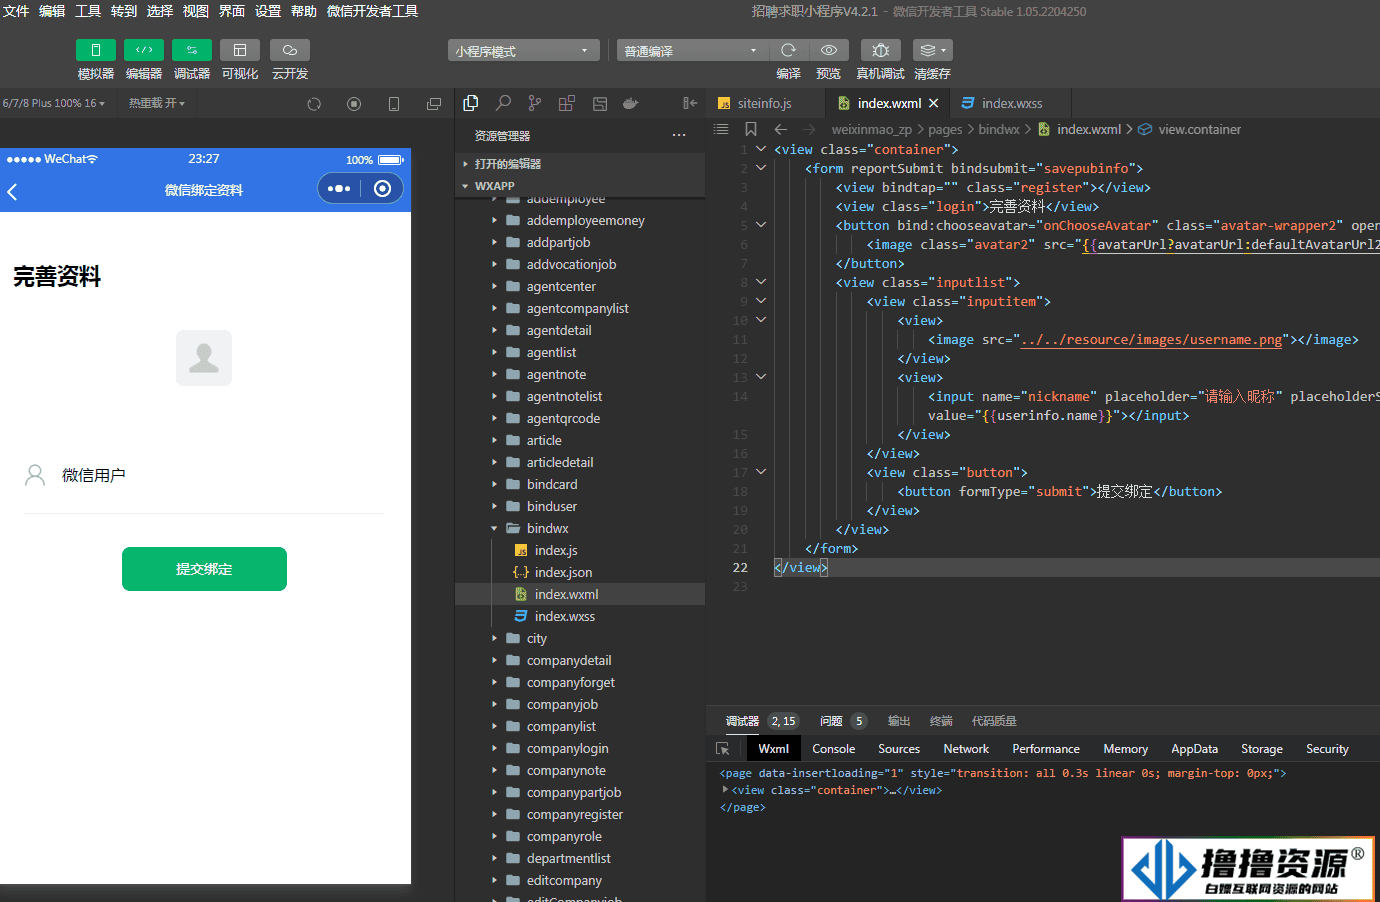Screen dimensions: 1380x902
Task: Open the 文件 menu
Action: click(x=16, y=11)
